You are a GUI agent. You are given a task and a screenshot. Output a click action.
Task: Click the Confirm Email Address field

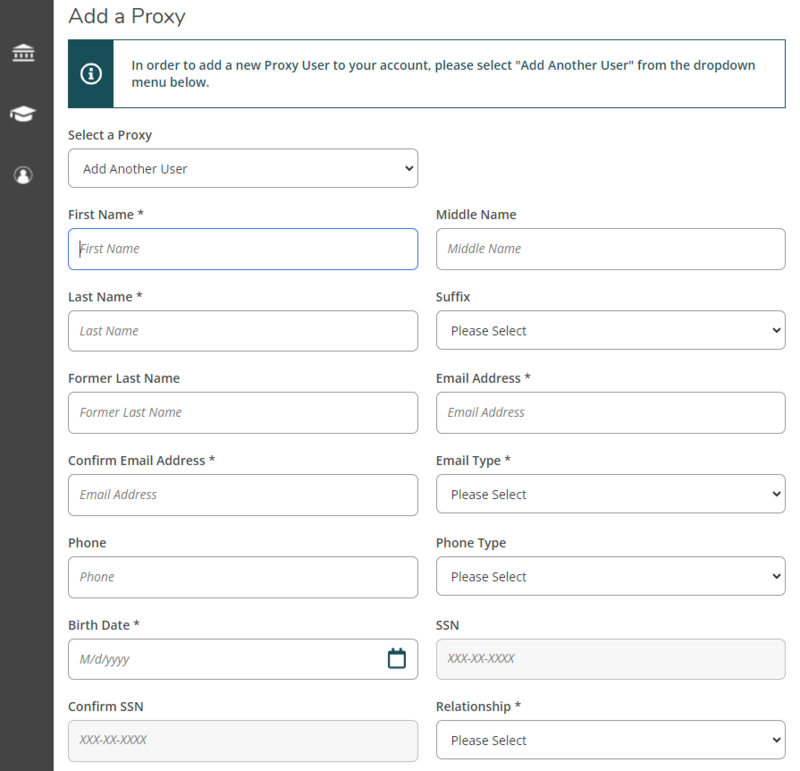[242, 494]
